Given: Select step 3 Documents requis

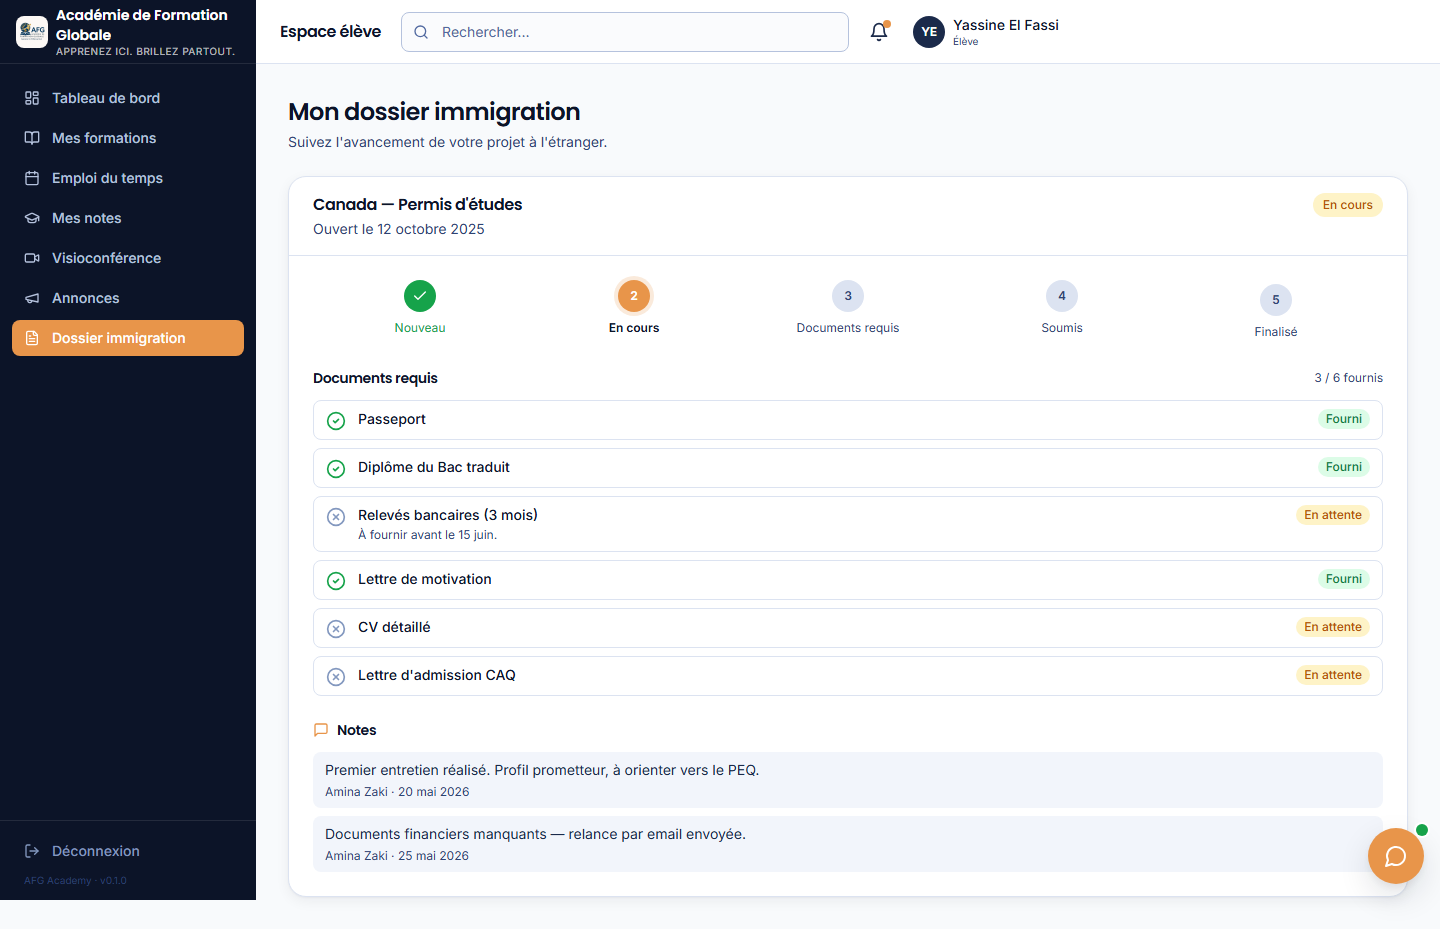Looking at the screenshot, I should point(848,296).
